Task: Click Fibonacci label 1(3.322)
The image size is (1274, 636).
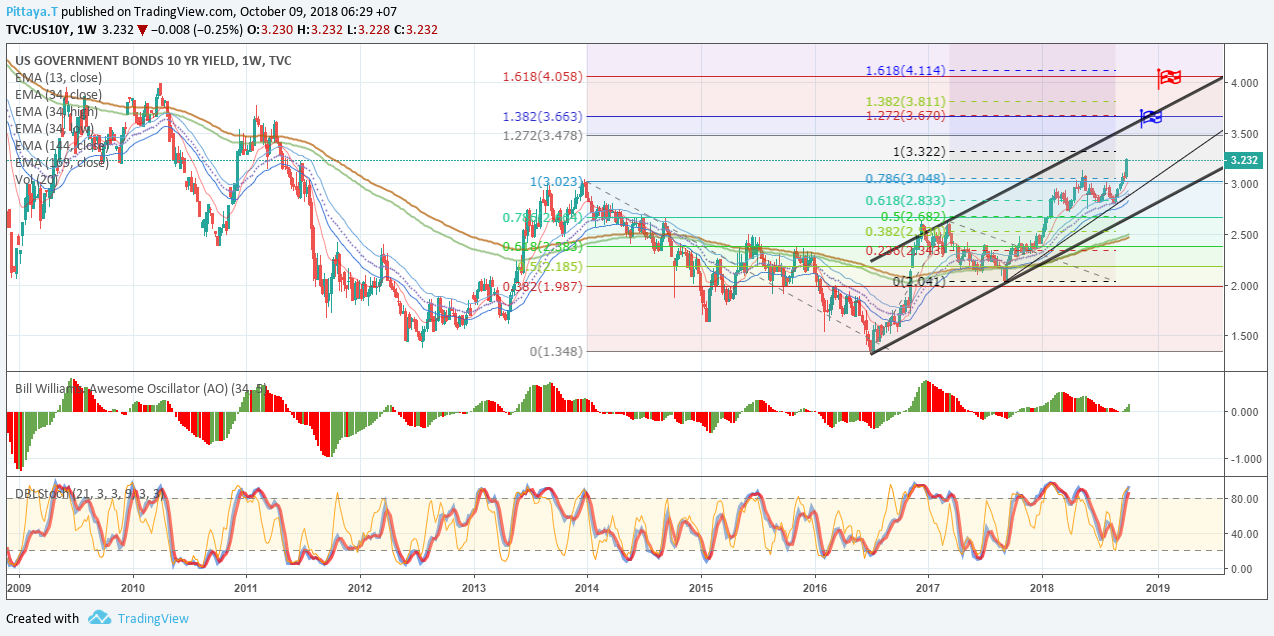Action: coord(919,151)
